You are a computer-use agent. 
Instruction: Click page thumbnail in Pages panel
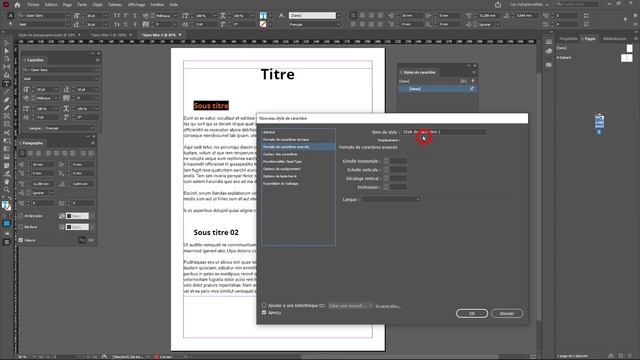coord(599,122)
